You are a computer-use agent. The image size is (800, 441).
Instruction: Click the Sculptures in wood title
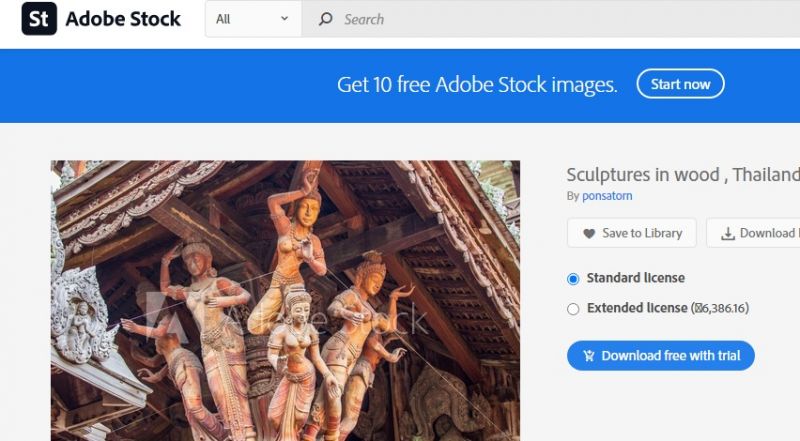682,174
